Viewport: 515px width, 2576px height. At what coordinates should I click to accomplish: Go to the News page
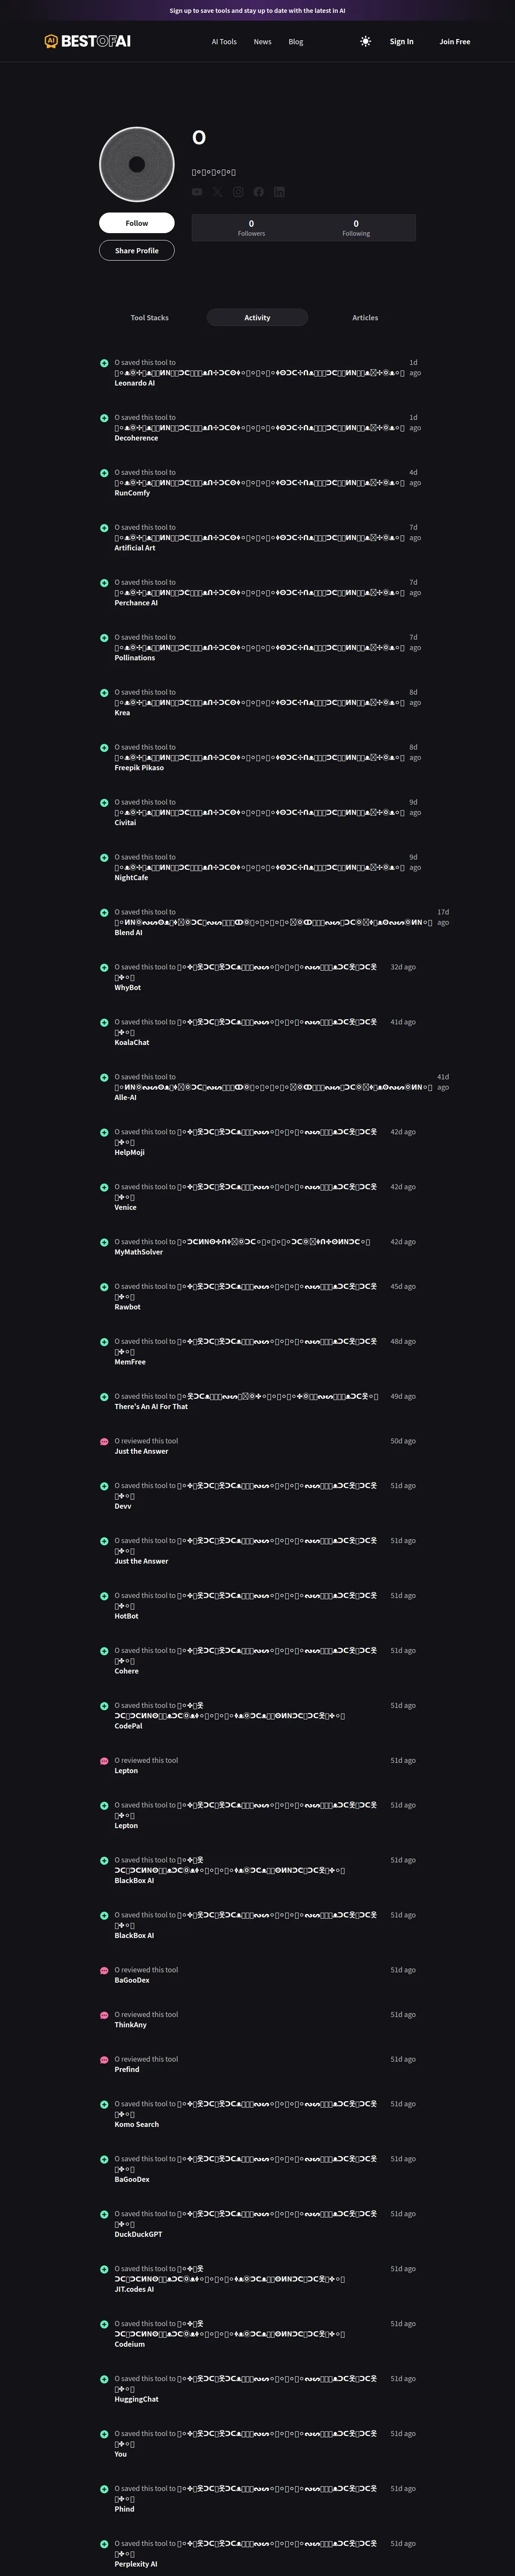(x=262, y=42)
